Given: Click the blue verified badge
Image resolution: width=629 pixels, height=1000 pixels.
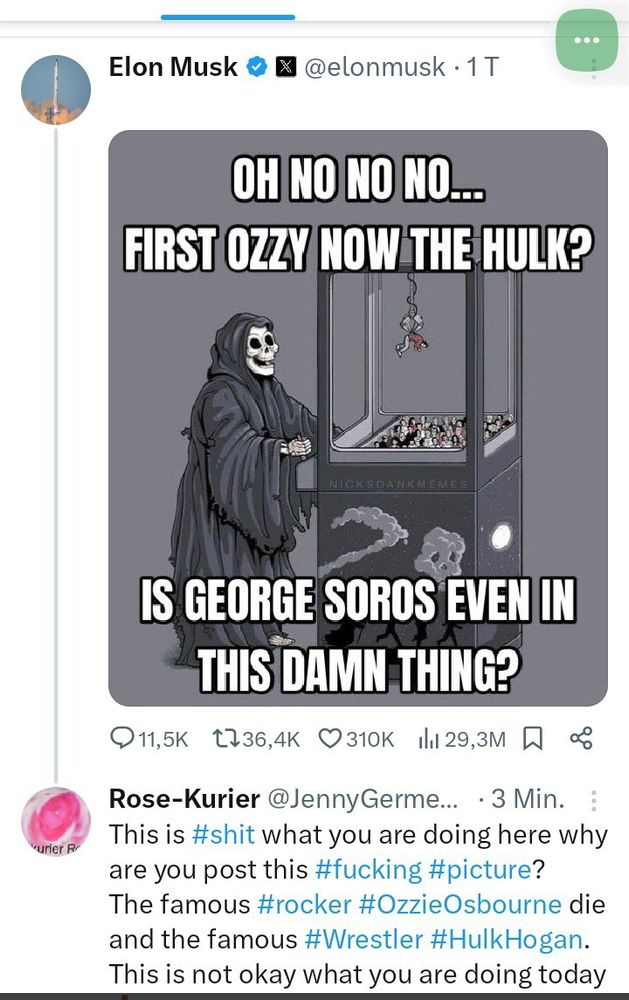Looking at the screenshot, I should click(256, 68).
